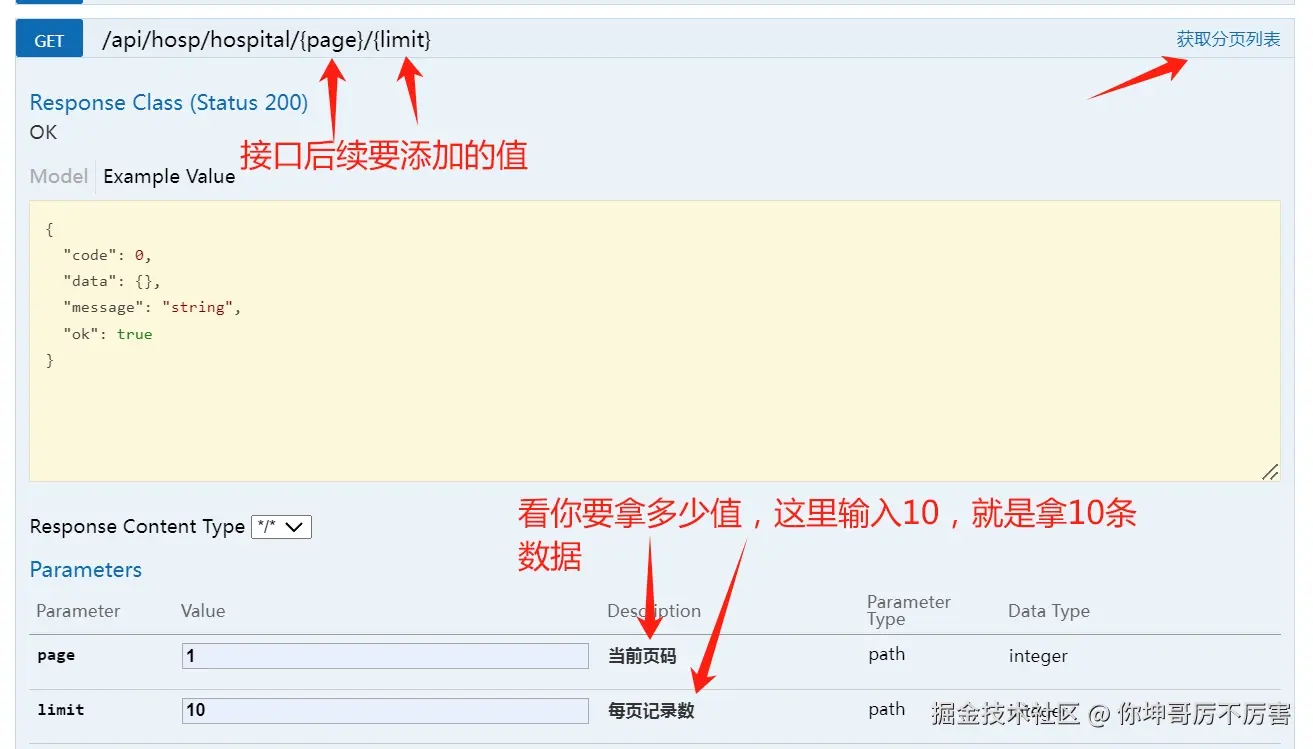1313x749 pixels.
Task: Open the 获取分页列表 link
Action: coord(1228,38)
